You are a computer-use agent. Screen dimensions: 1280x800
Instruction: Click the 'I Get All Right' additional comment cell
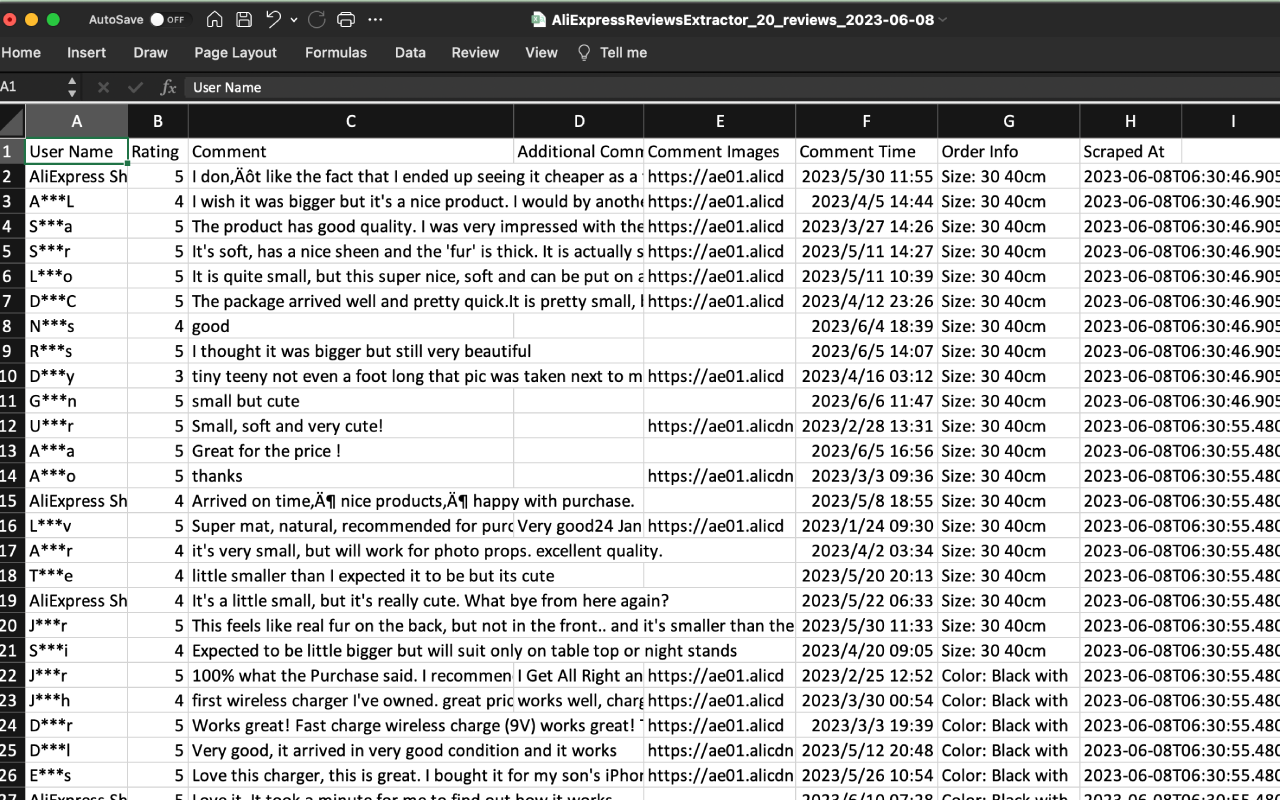[579, 676]
